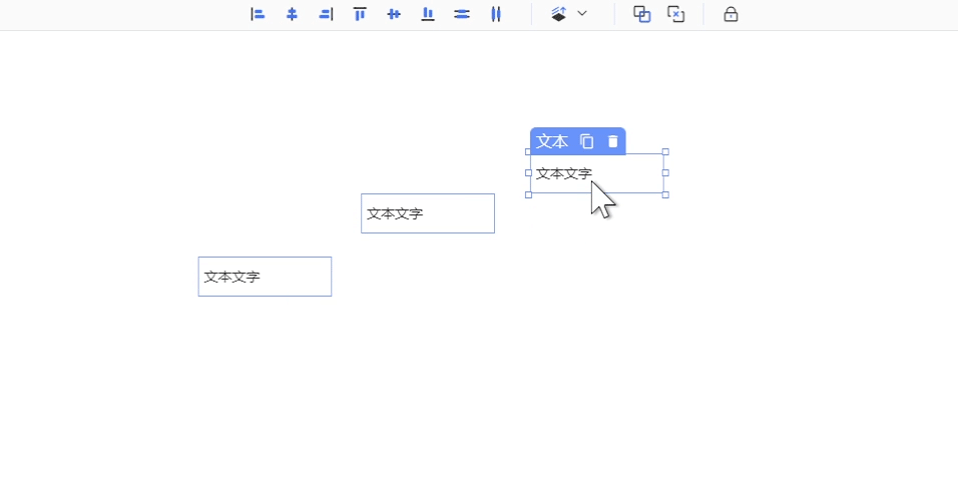Copy the selected text element
The width and height of the screenshot is (958, 481).
point(587,142)
